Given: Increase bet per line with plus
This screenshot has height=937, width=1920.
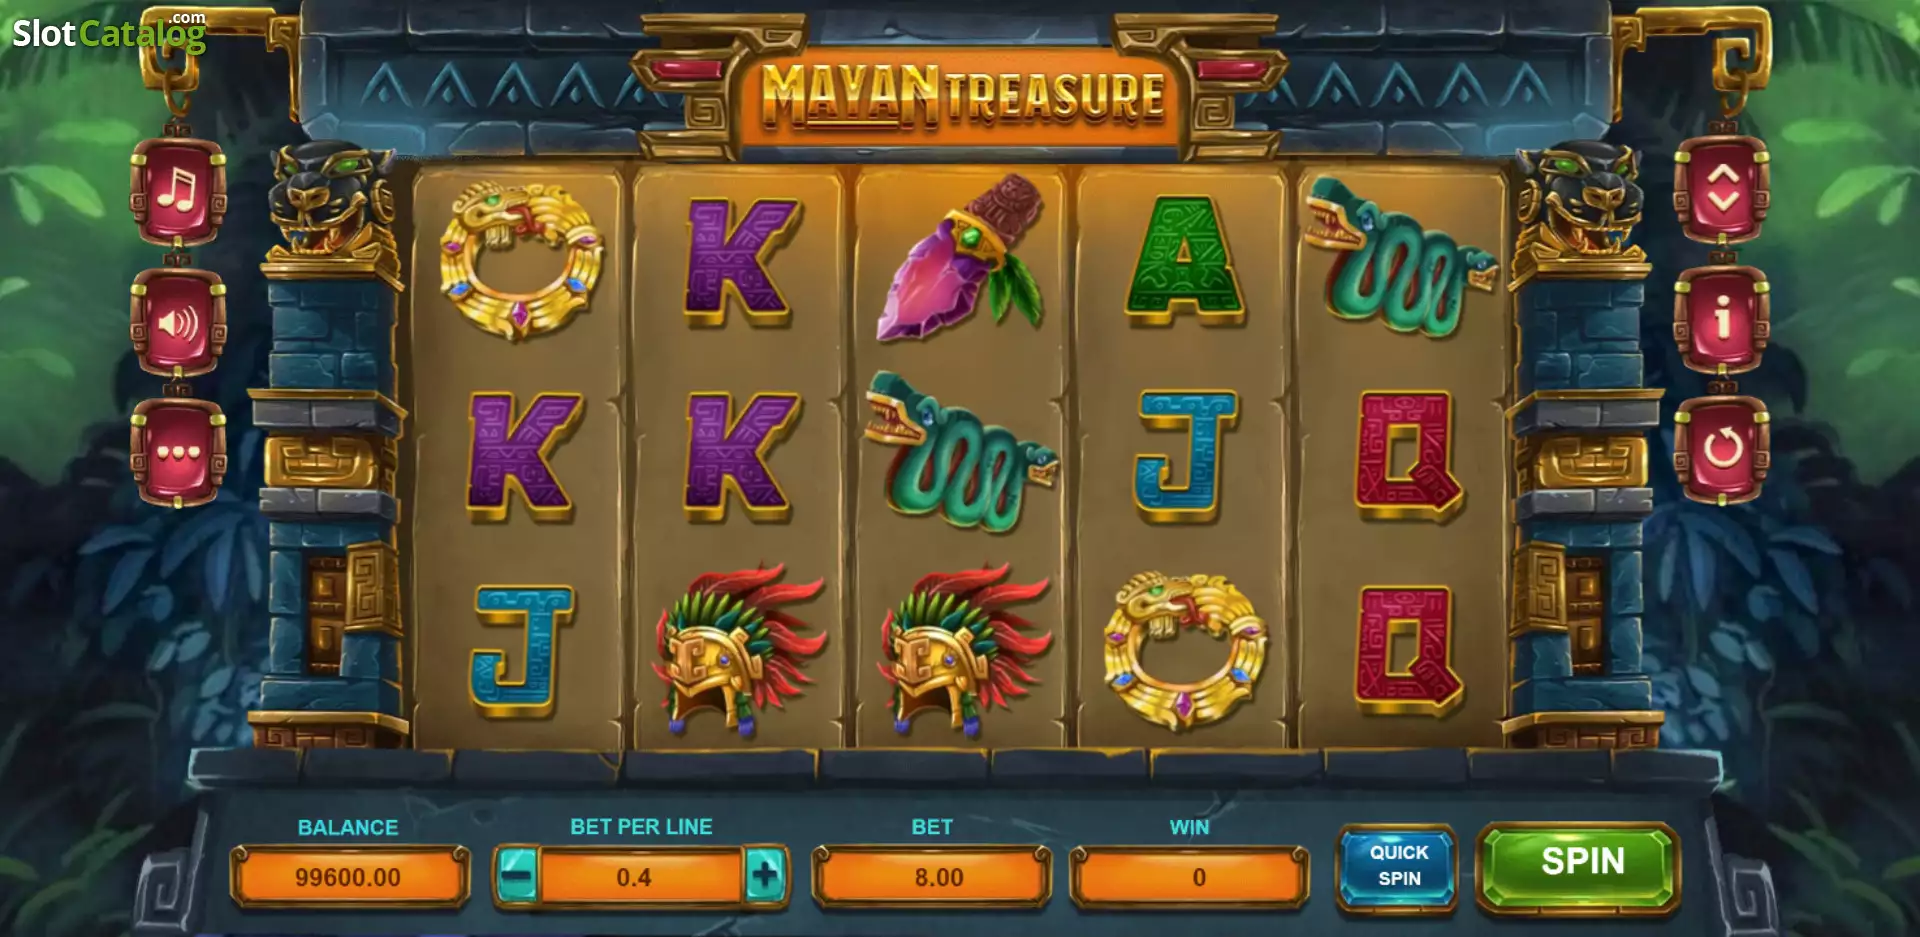Looking at the screenshot, I should [x=765, y=877].
